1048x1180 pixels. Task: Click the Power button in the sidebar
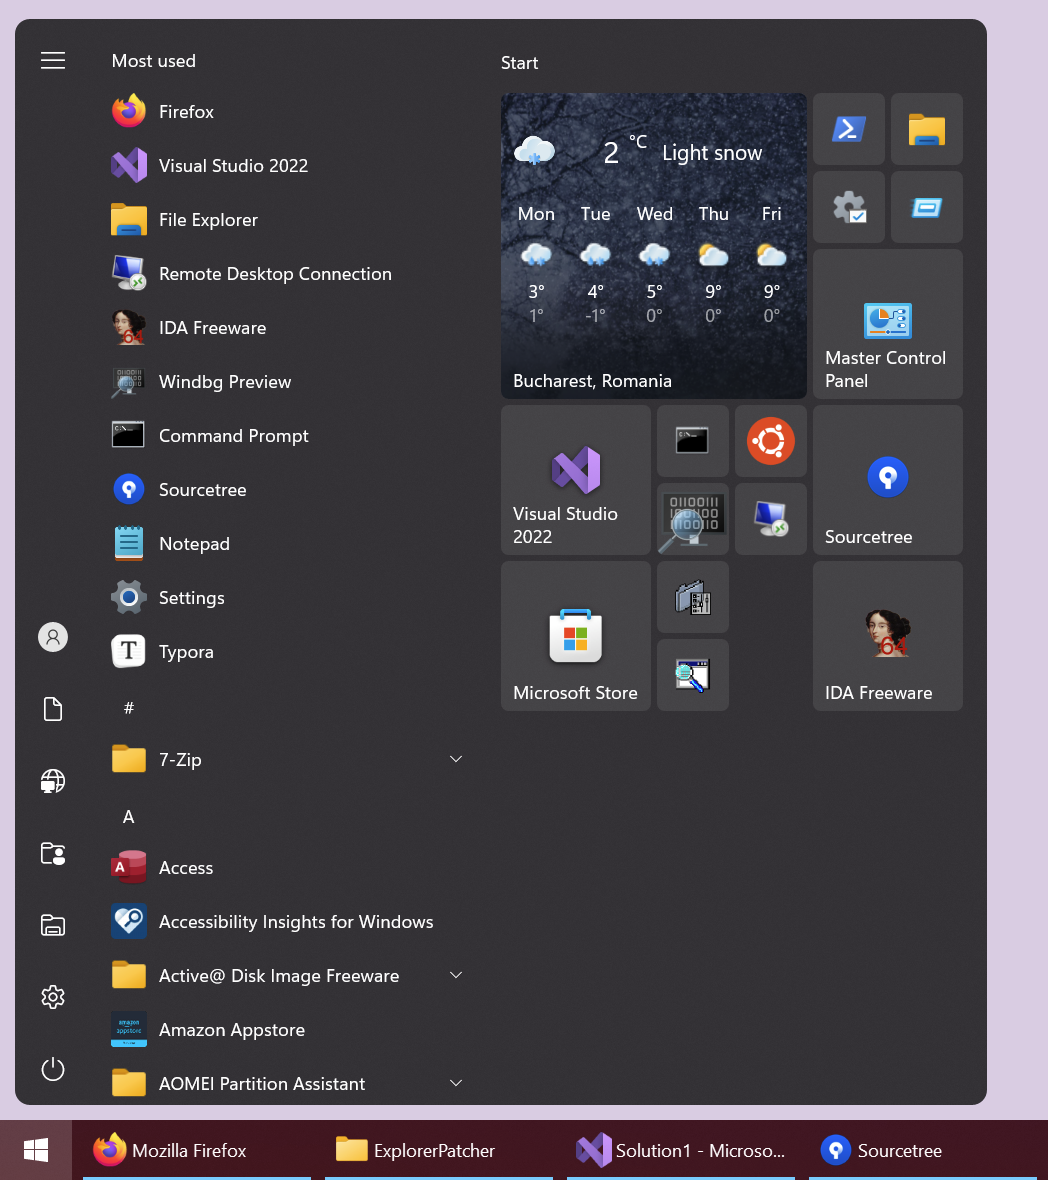[53, 1069]
